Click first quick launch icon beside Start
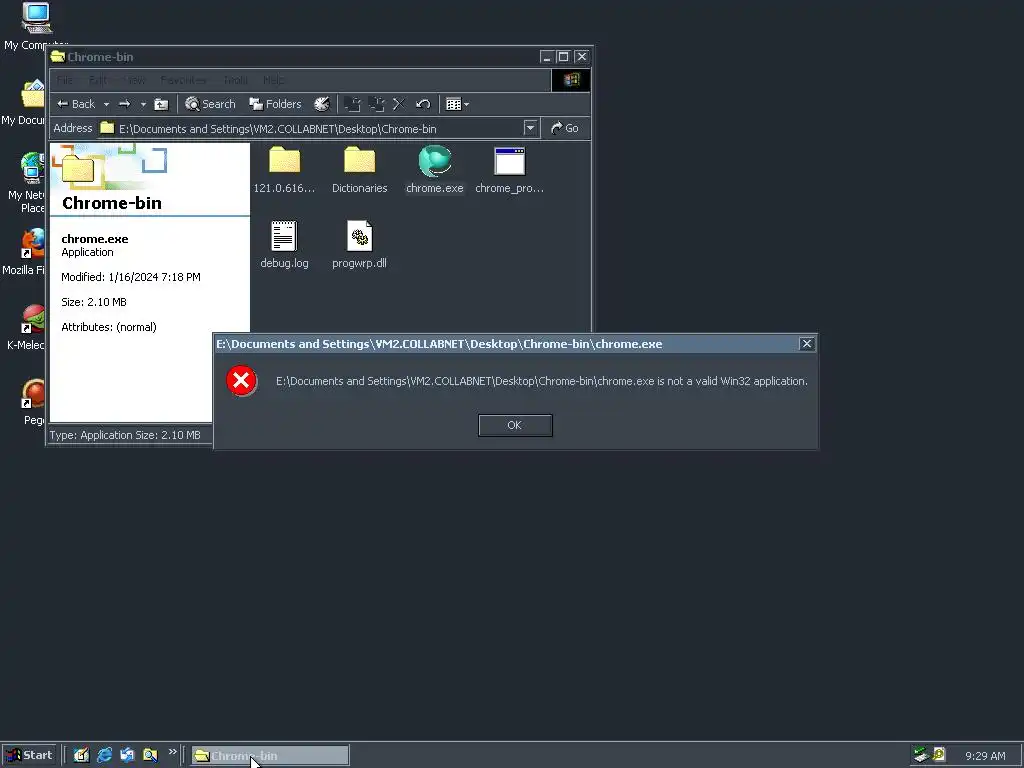 tap(81, 755)
